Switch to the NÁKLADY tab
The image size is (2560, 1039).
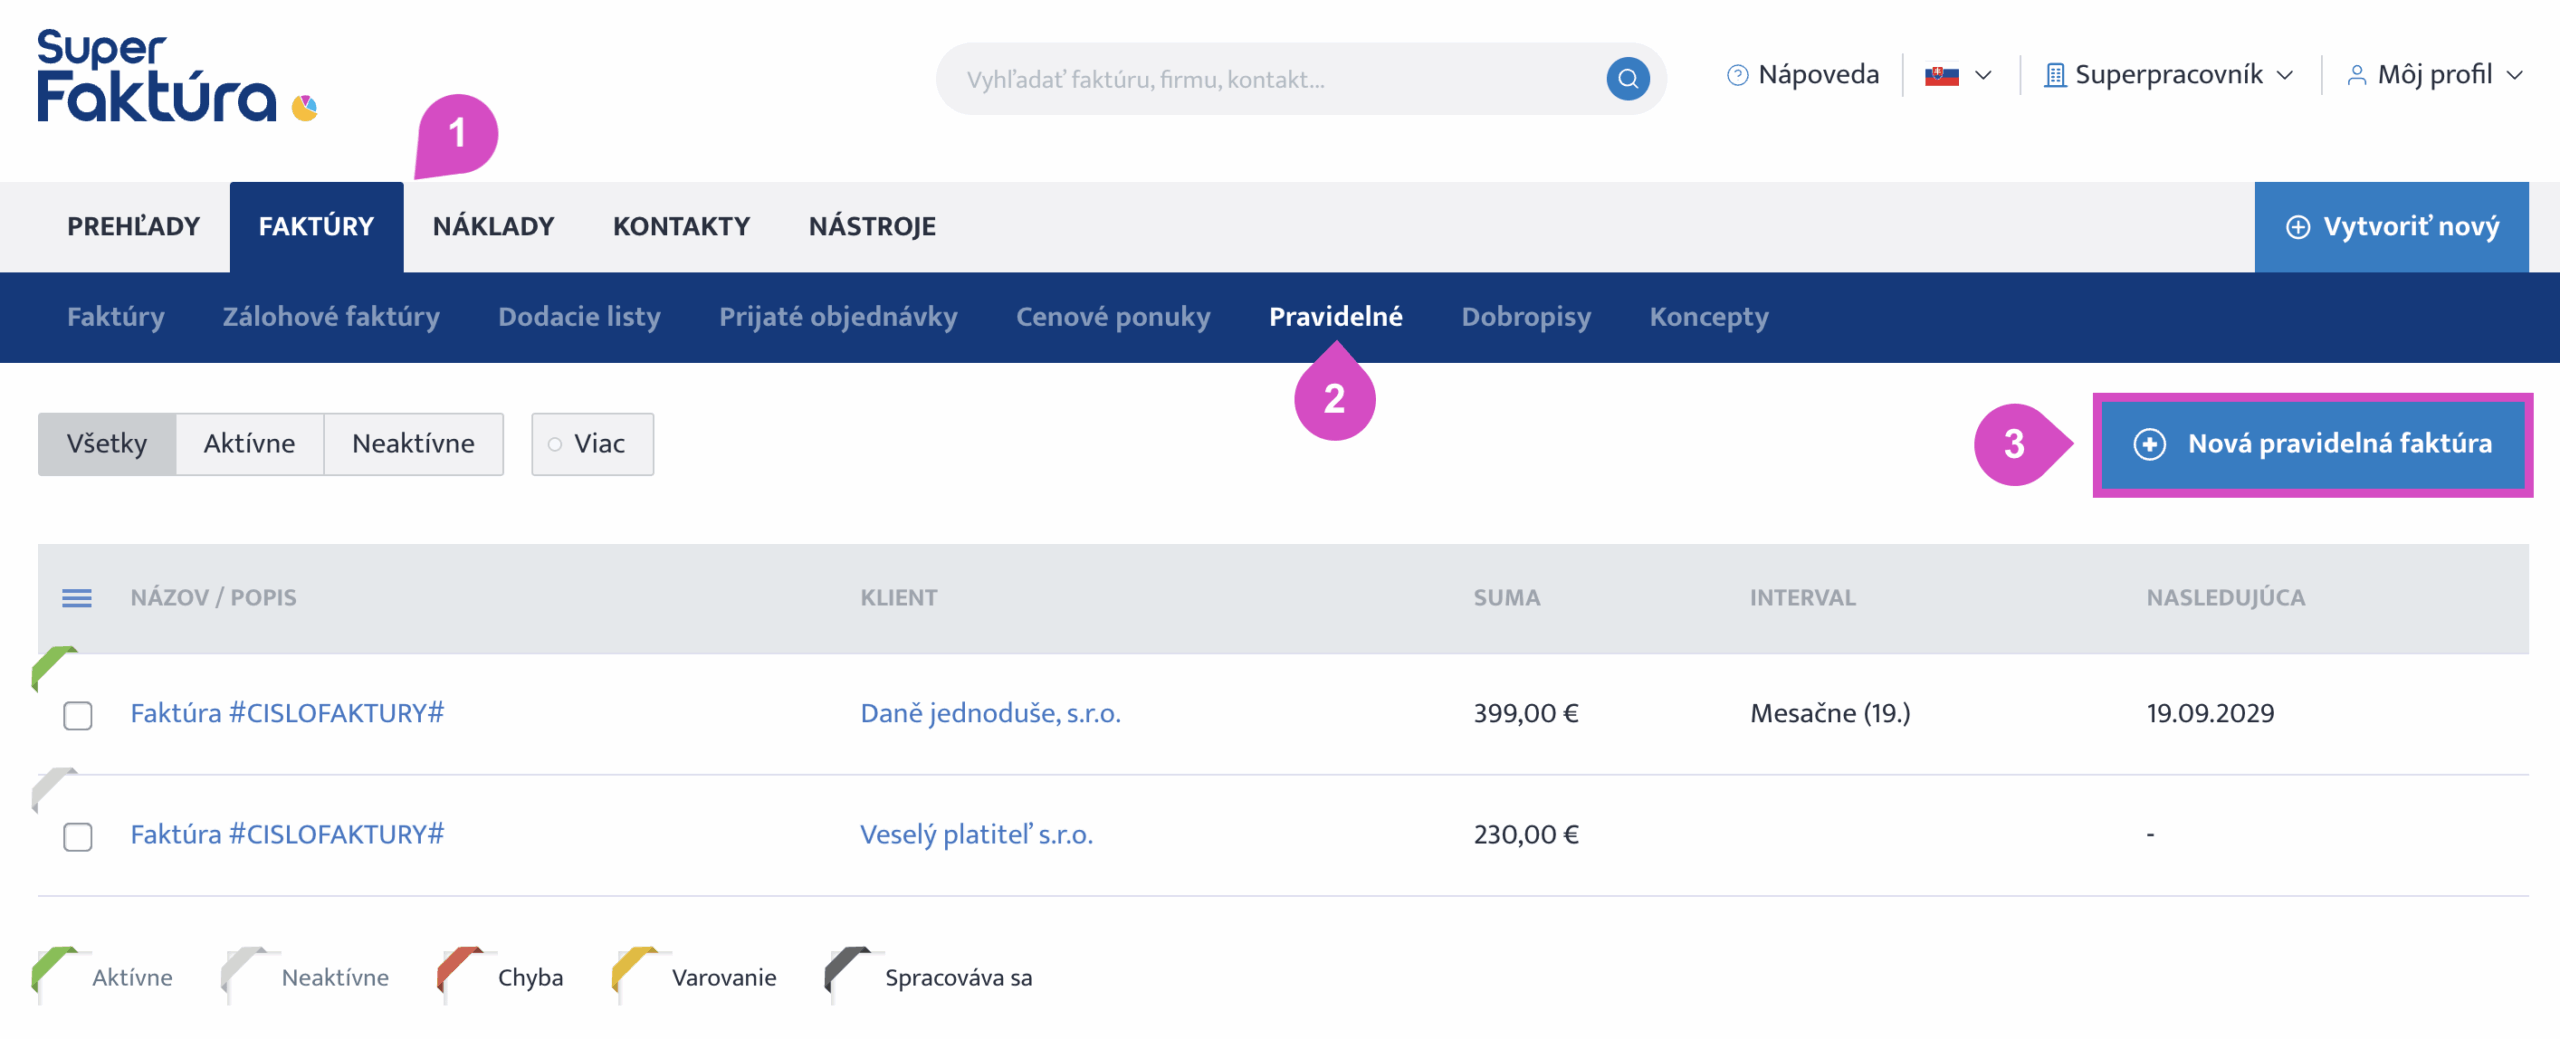pos(493,227)
